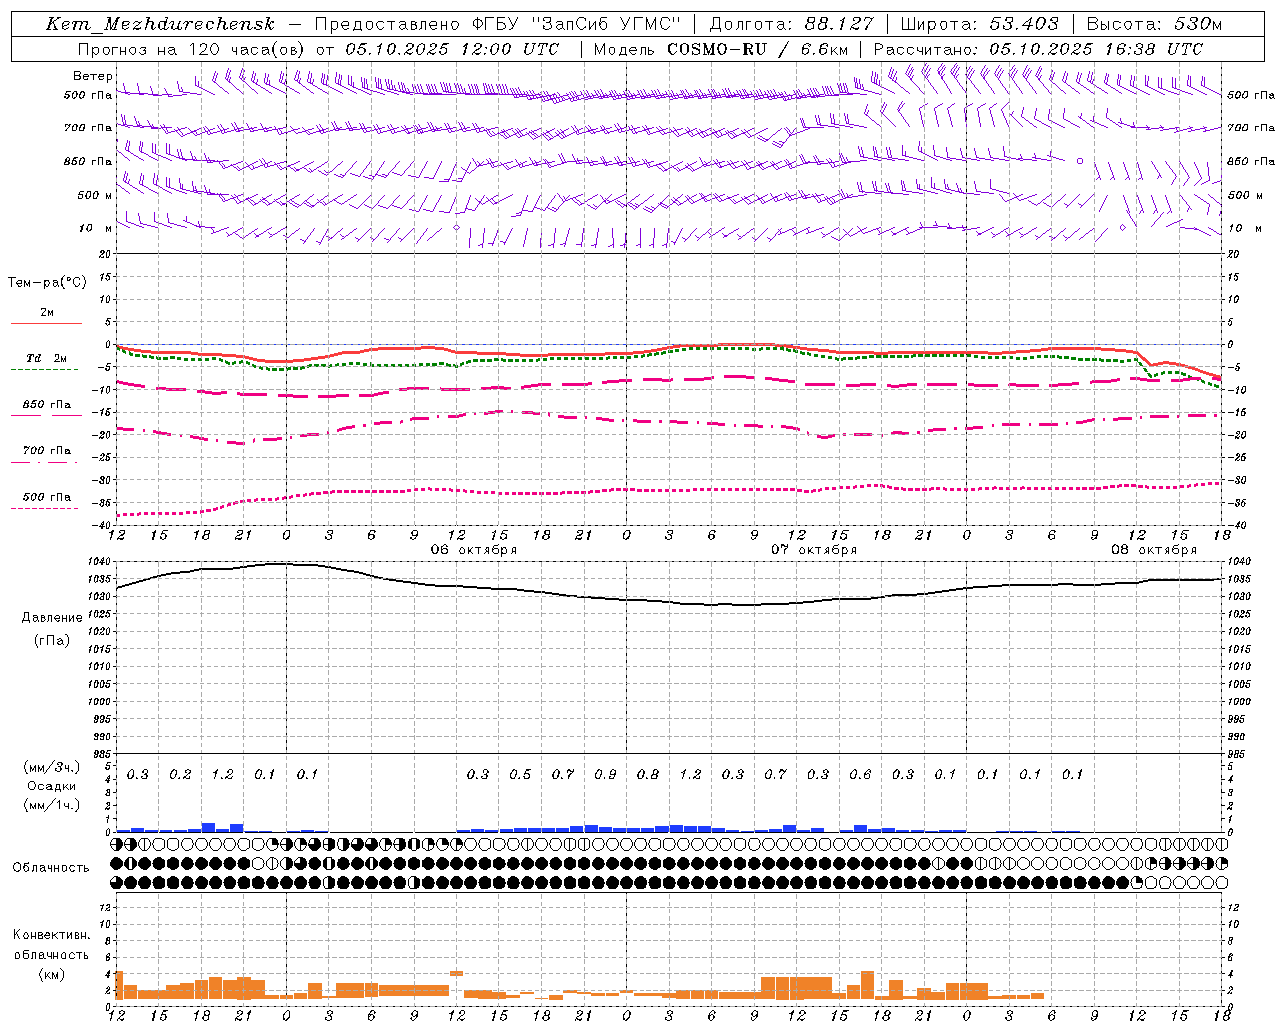Click 700 гПа entry in temperature legend

point(47,451)
